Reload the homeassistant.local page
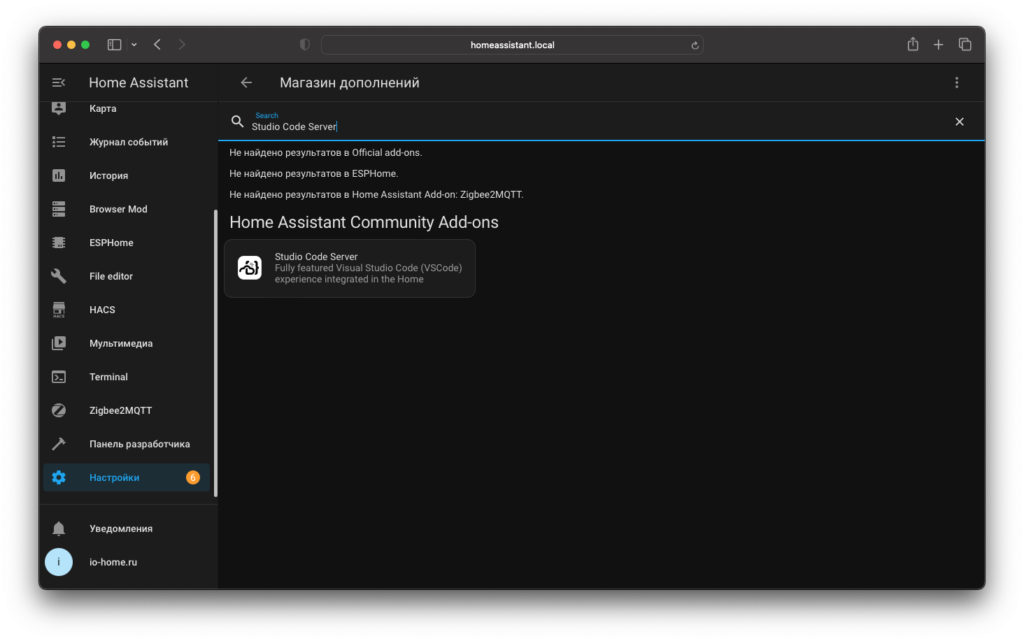 tap(694, 45)
